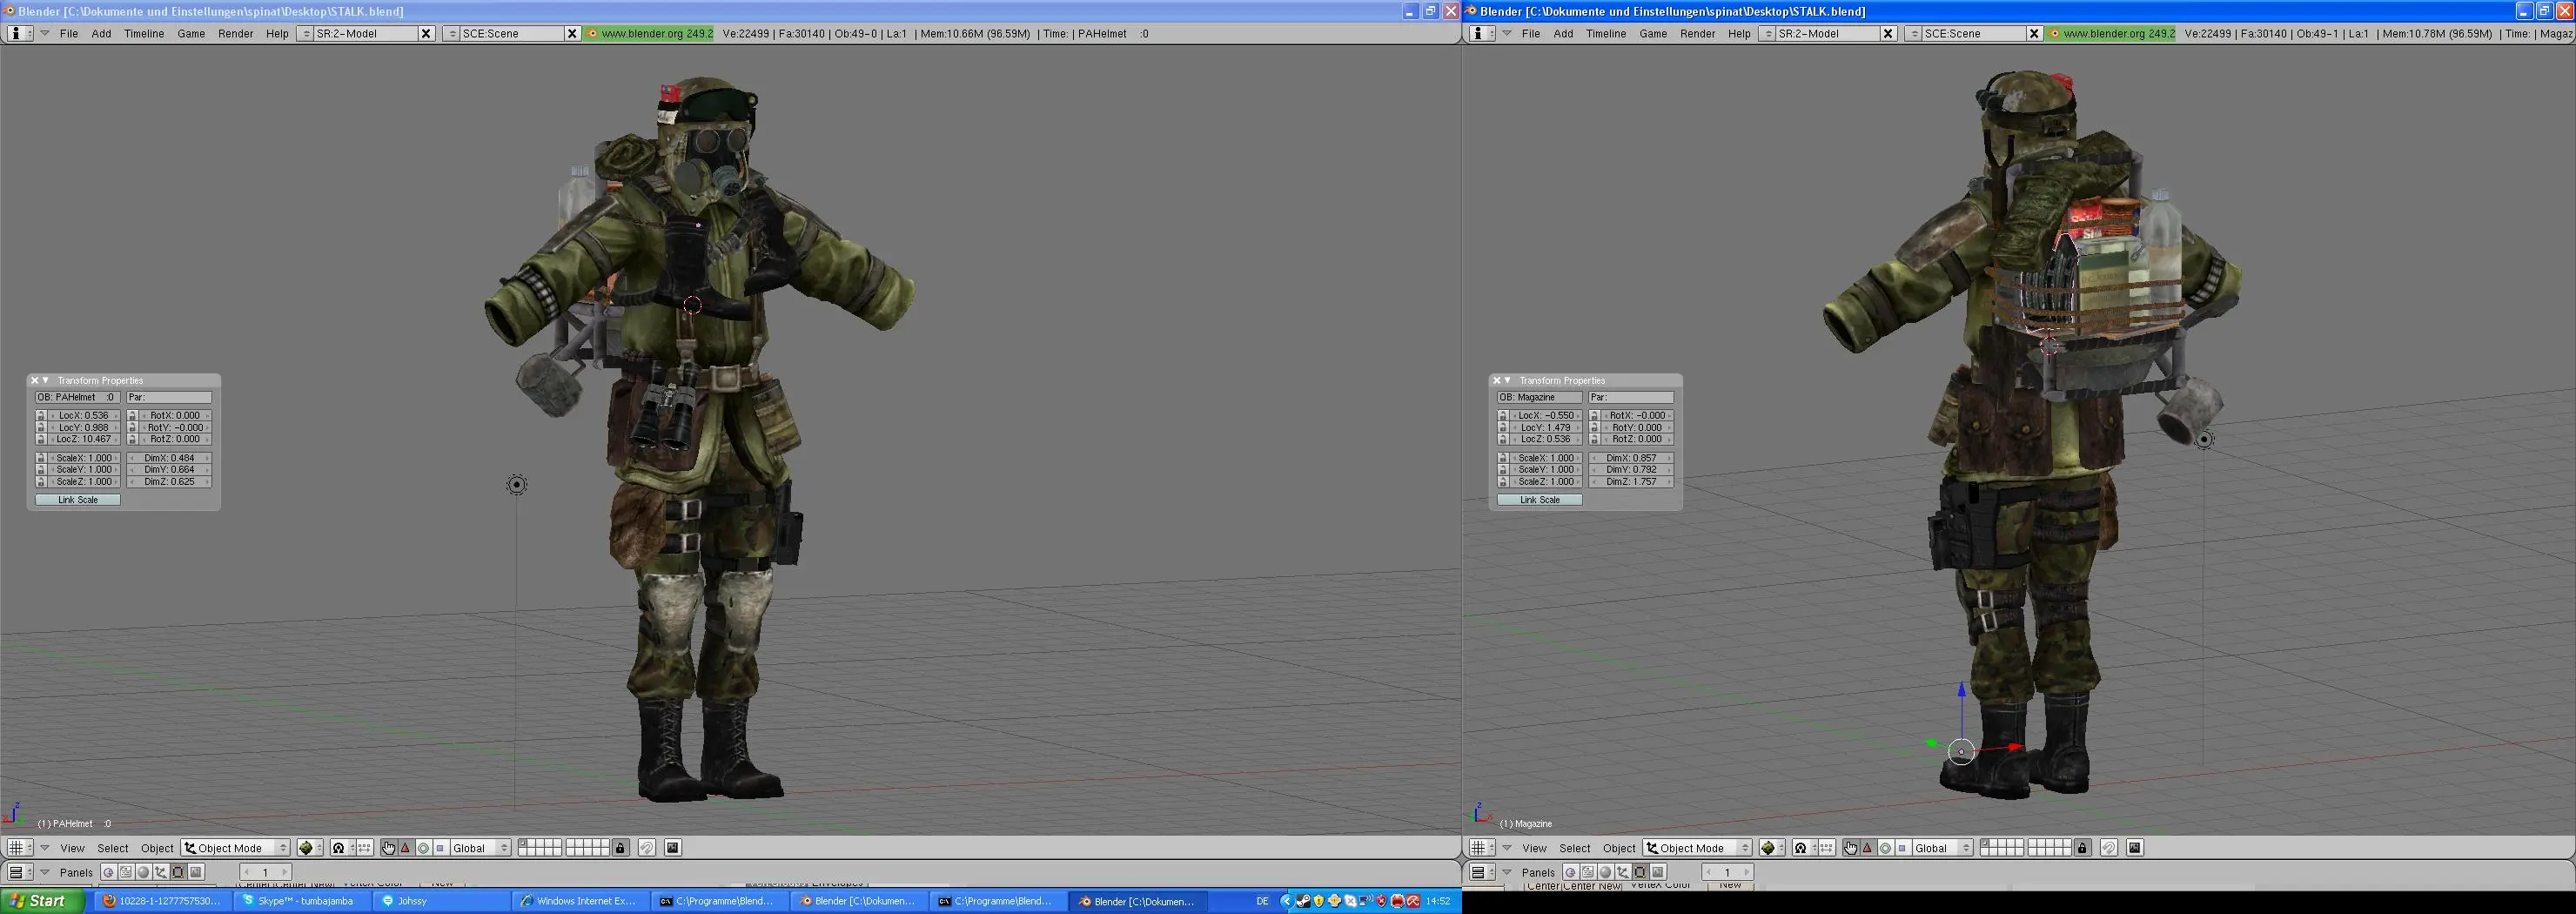2576x914 pixels.
Task: Select rotate manipulator circle in left window
Action: 424,848
